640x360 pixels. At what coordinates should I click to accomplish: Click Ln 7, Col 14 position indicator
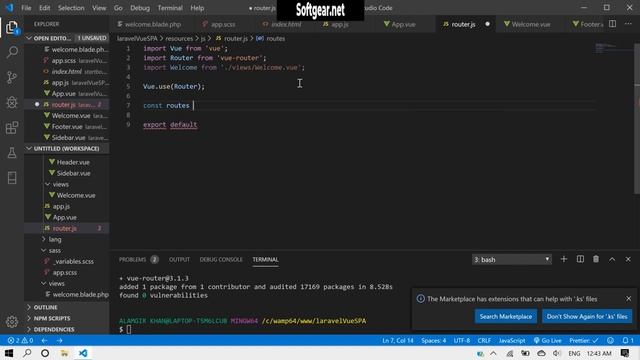click(398, 340)
